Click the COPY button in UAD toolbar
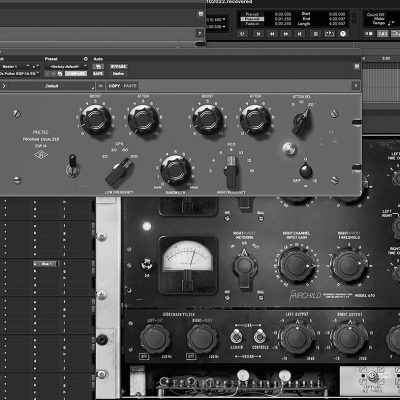The image size is (400, 400). click(114, 86)
